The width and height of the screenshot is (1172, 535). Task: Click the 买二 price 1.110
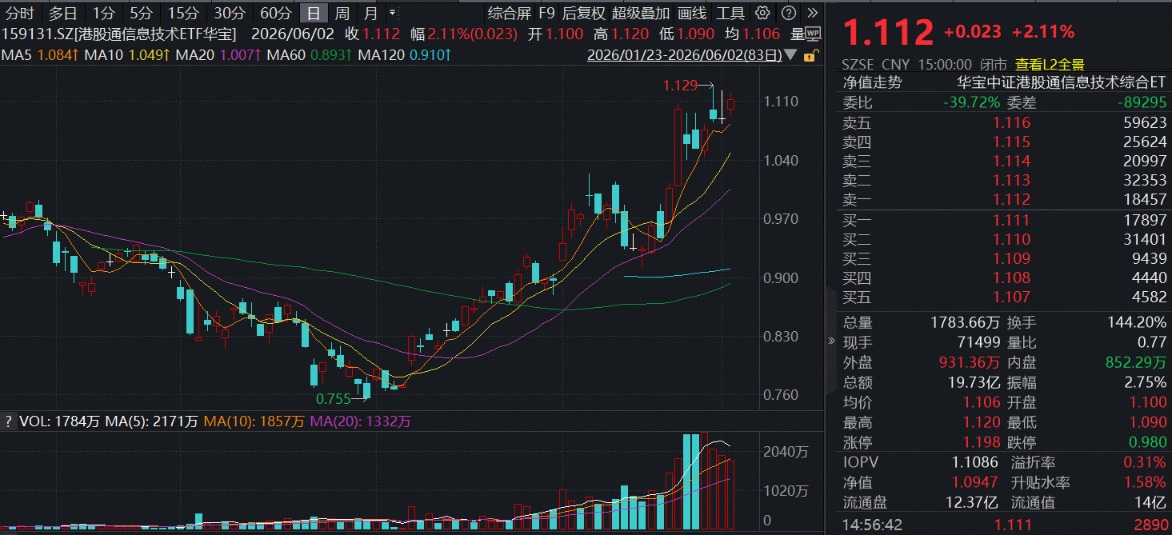[1011, 239]
